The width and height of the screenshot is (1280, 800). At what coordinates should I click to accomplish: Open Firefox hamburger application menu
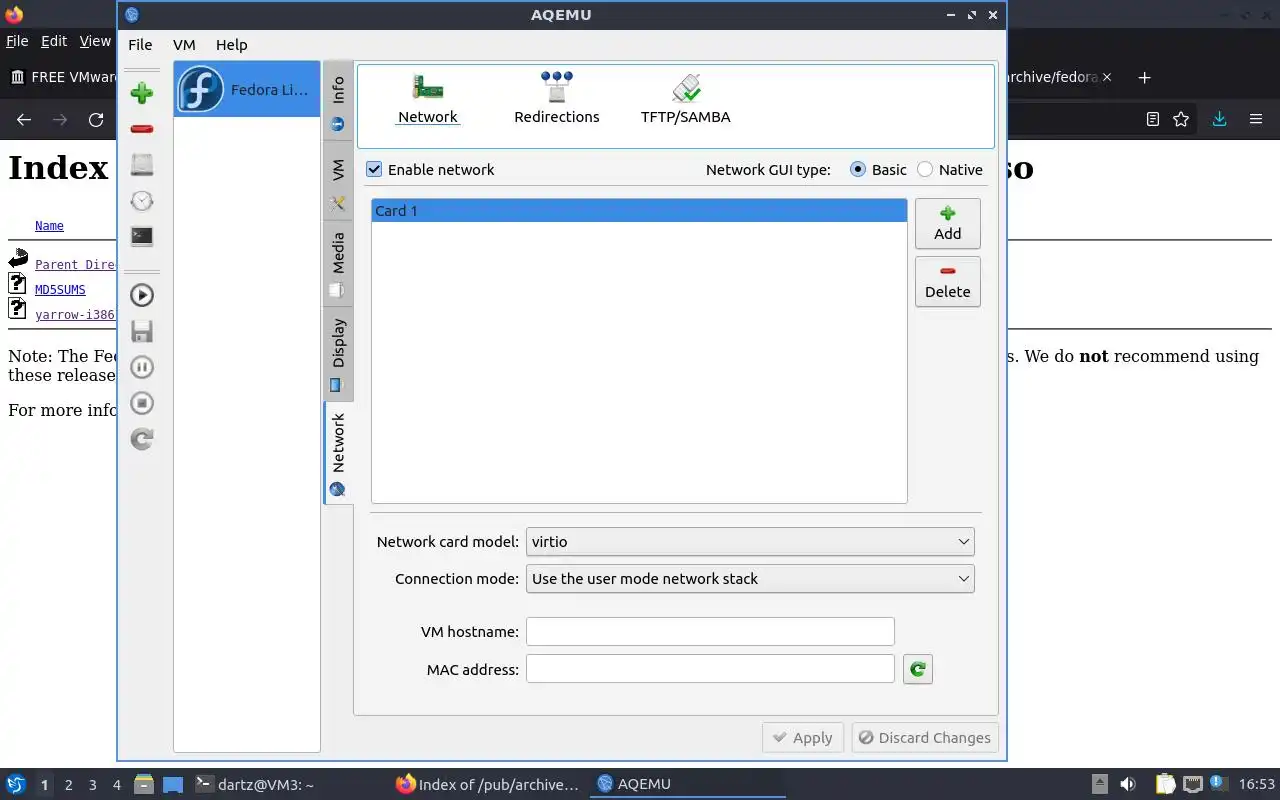(x=1256, y=119)
